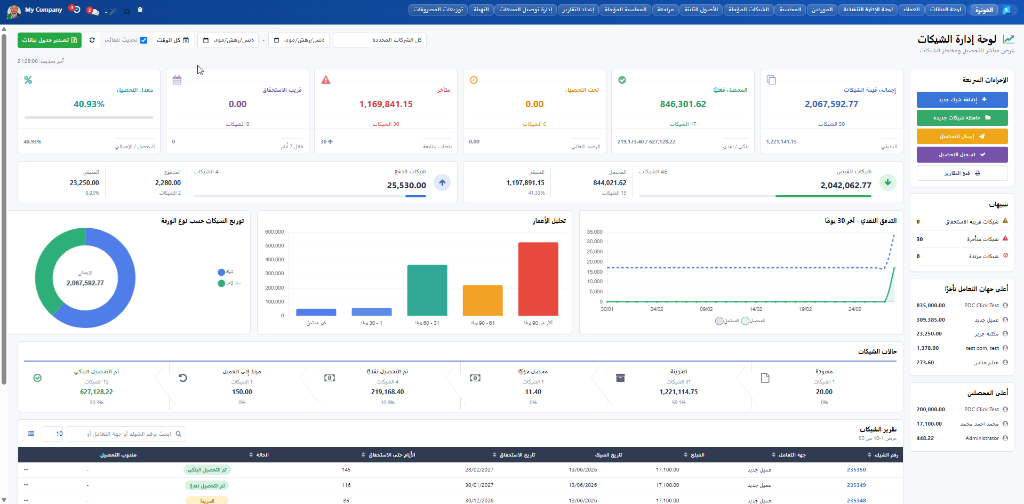
Task: Click the red warning icon on overdue card
Action: pyautogui.click(x=326, y=80)
